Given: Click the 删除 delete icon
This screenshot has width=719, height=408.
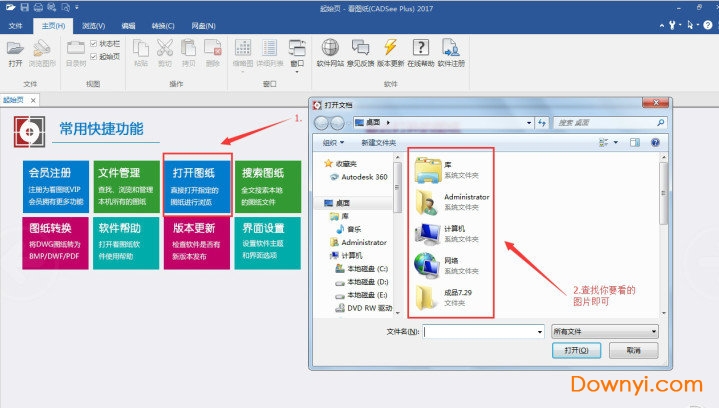Looking at the screenshot, I should pyautogui.click(x=213, y=48).
